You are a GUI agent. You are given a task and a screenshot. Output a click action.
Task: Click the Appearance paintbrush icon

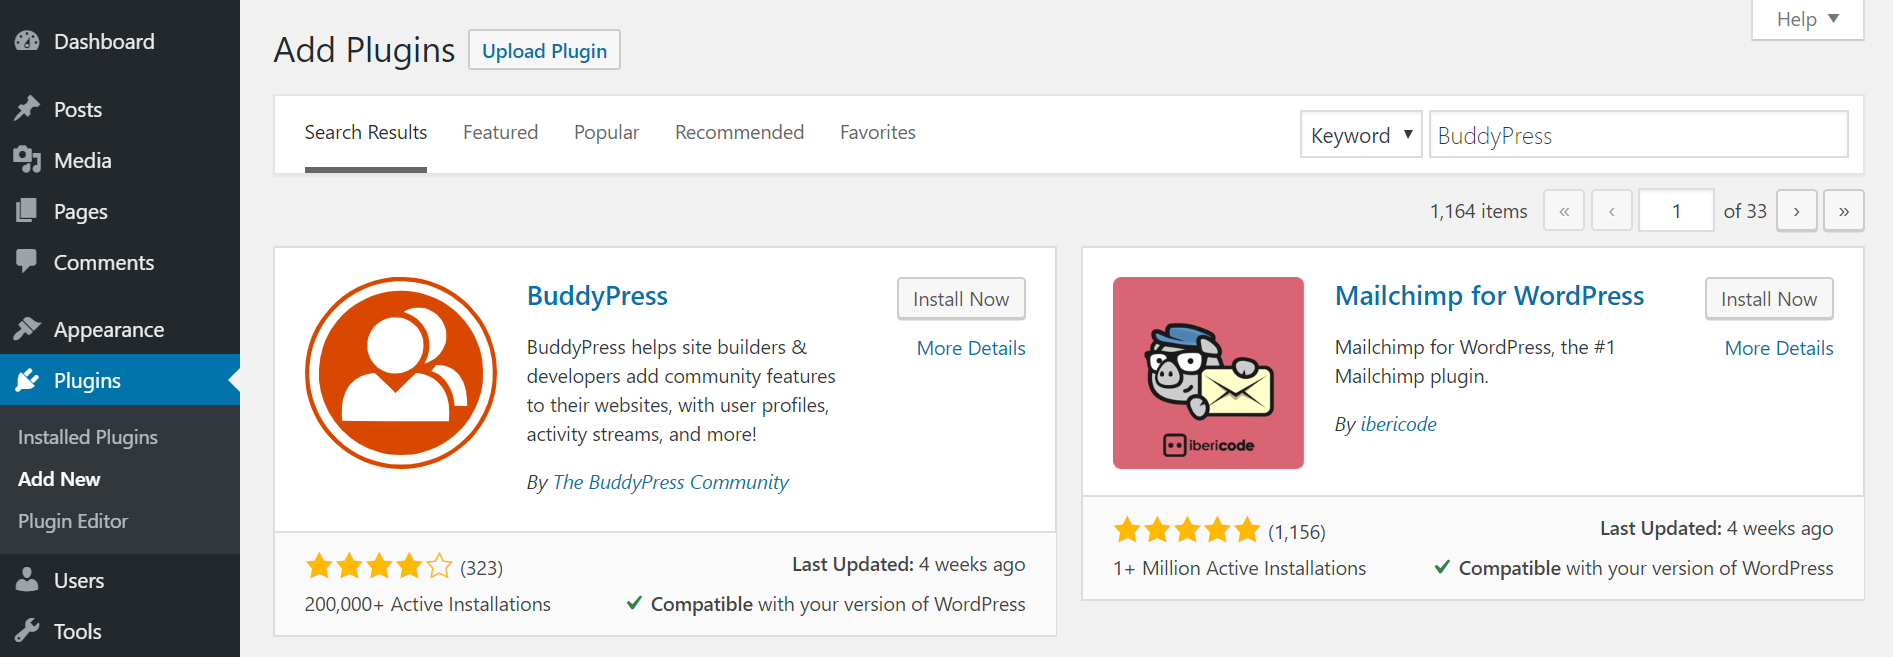[27, 329]
